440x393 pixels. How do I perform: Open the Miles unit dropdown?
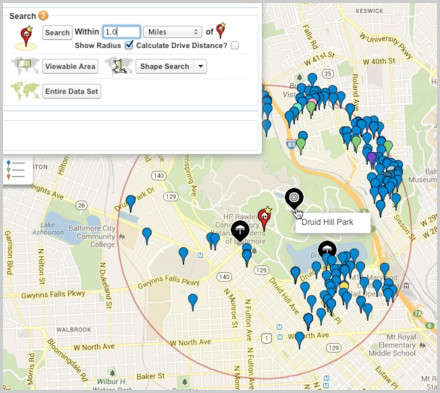click(173, 32)
